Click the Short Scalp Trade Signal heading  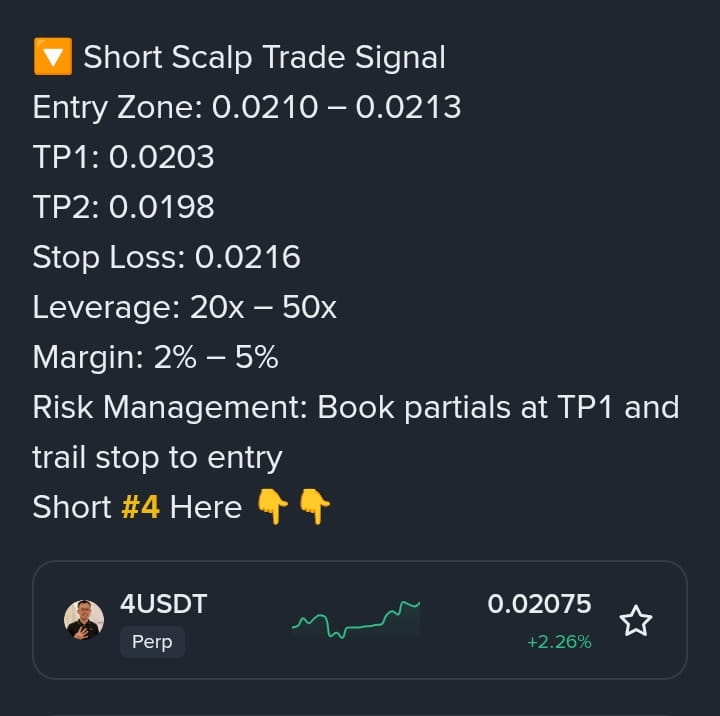(x=264, y=57)
